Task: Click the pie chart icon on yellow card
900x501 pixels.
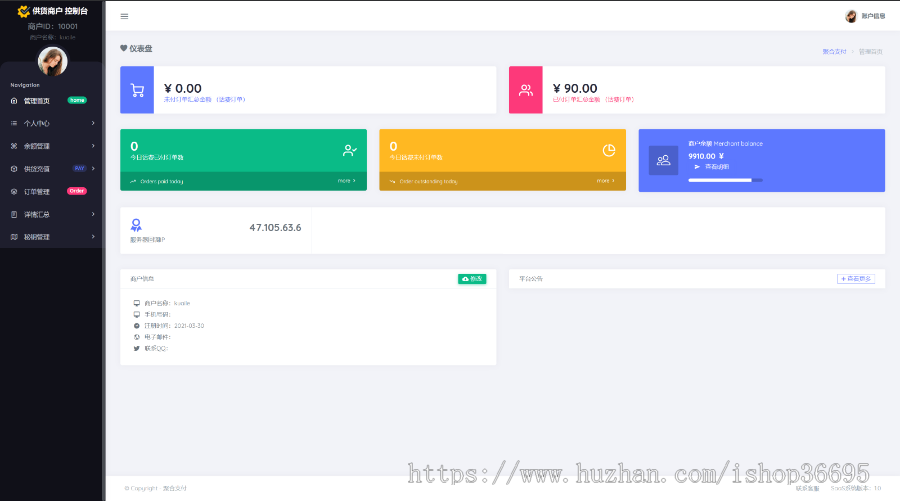Action: coord(609,150)
